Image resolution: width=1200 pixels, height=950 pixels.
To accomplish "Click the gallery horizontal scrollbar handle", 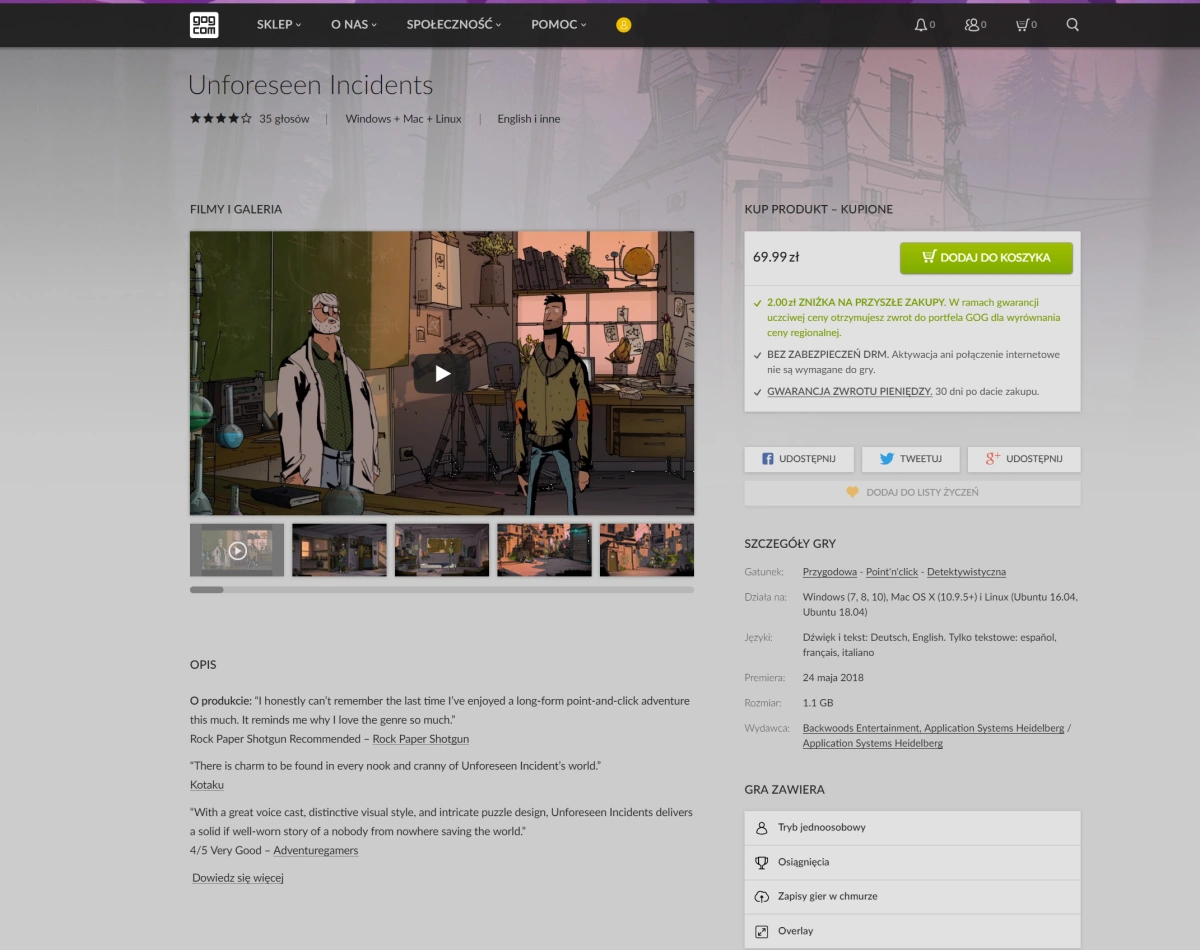I will pyautogui.click(x=207, y=590).
